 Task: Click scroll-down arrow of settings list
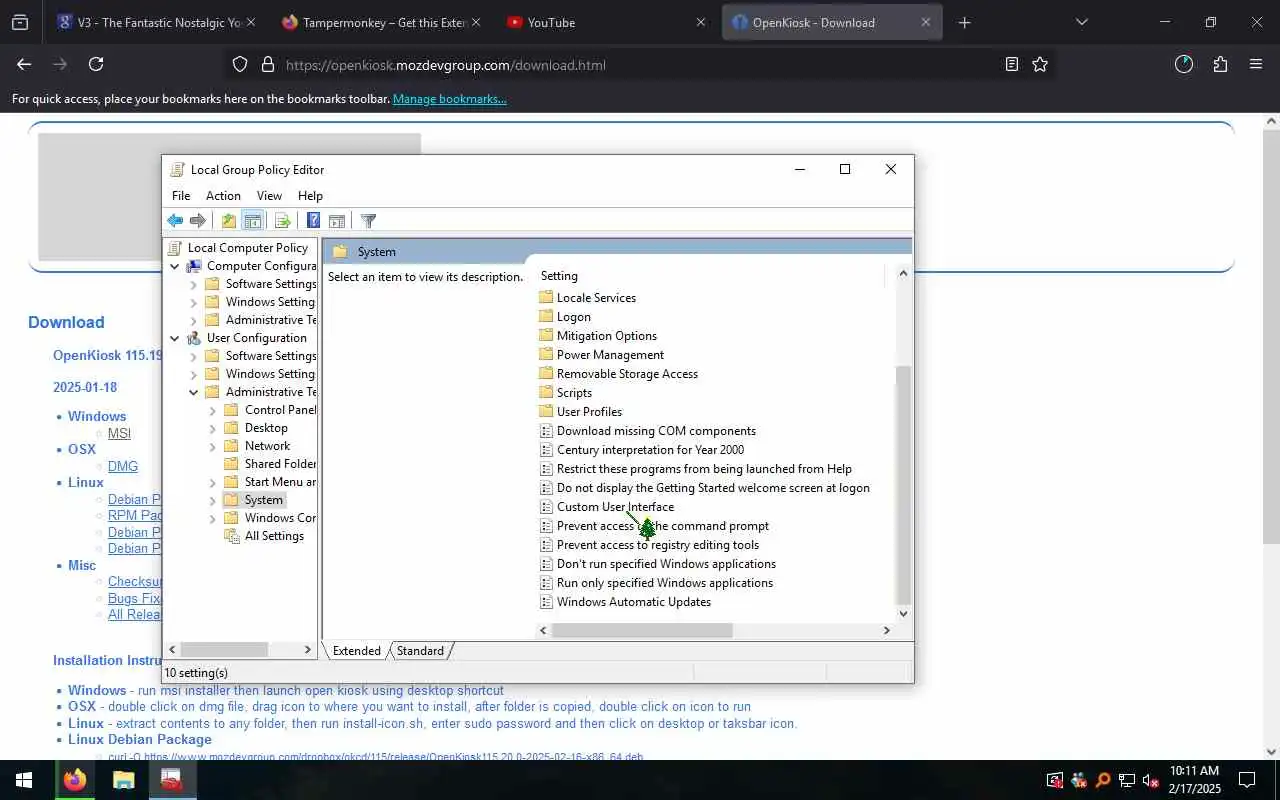(903, 614)
